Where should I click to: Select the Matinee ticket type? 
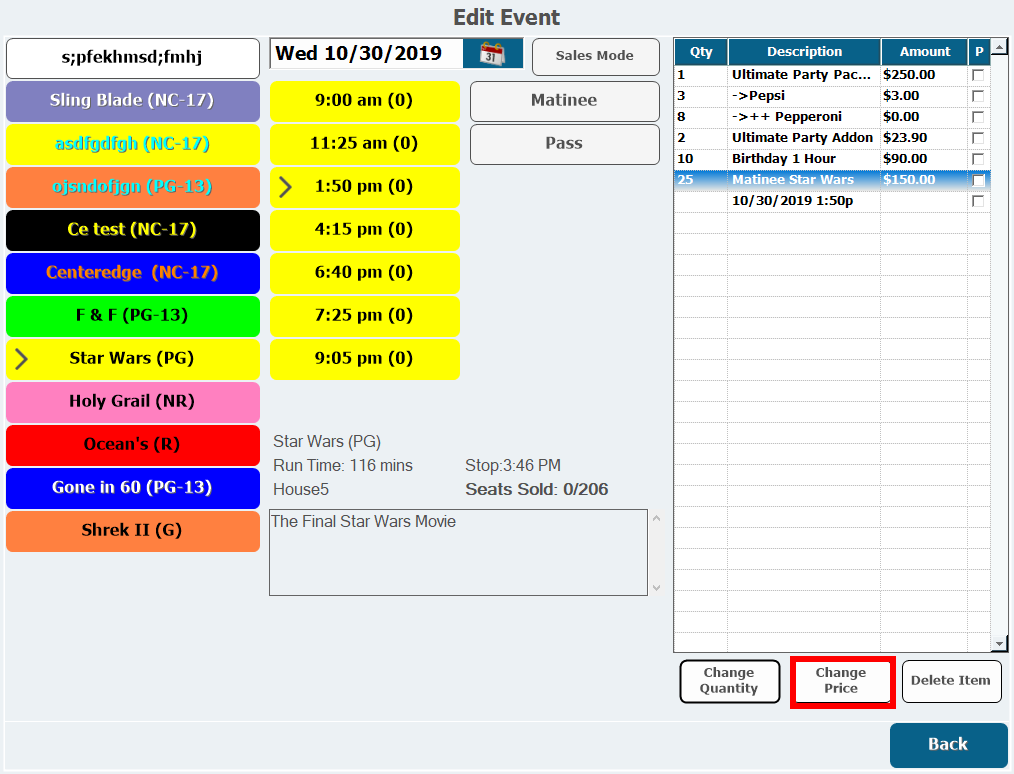[x=564, y=101]
